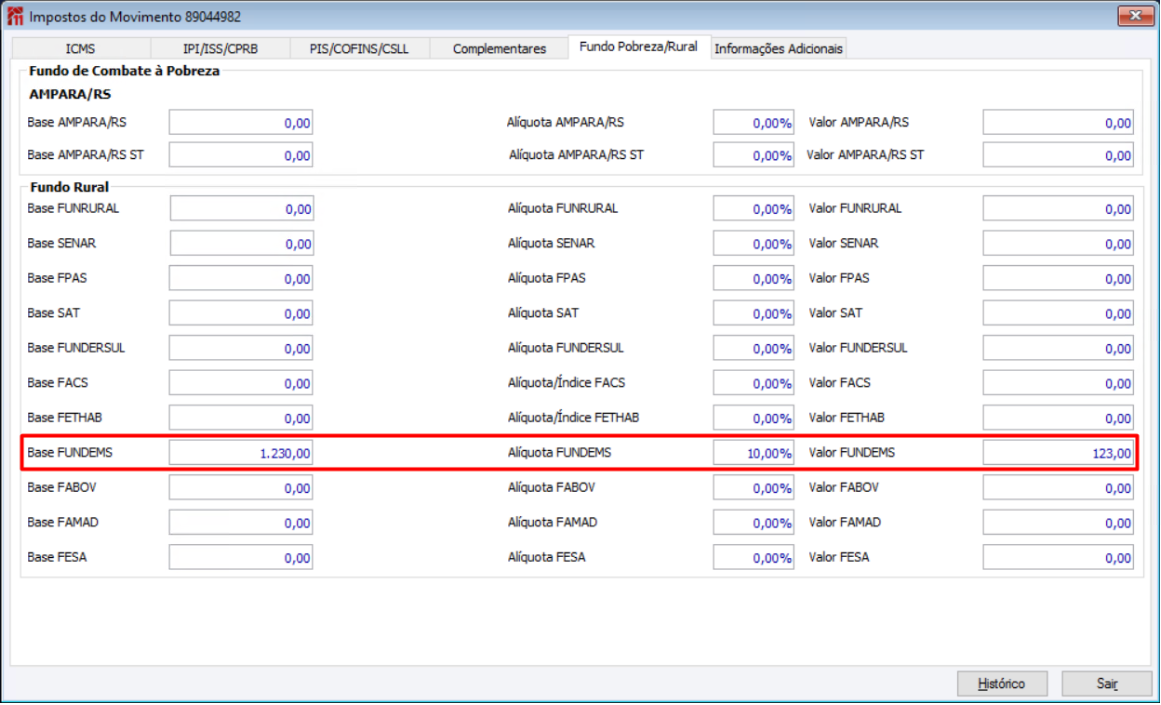Focus the Alíquota AMPARA/RS ST field
This screenshot has height=705, width=1161.
[753, 156]
